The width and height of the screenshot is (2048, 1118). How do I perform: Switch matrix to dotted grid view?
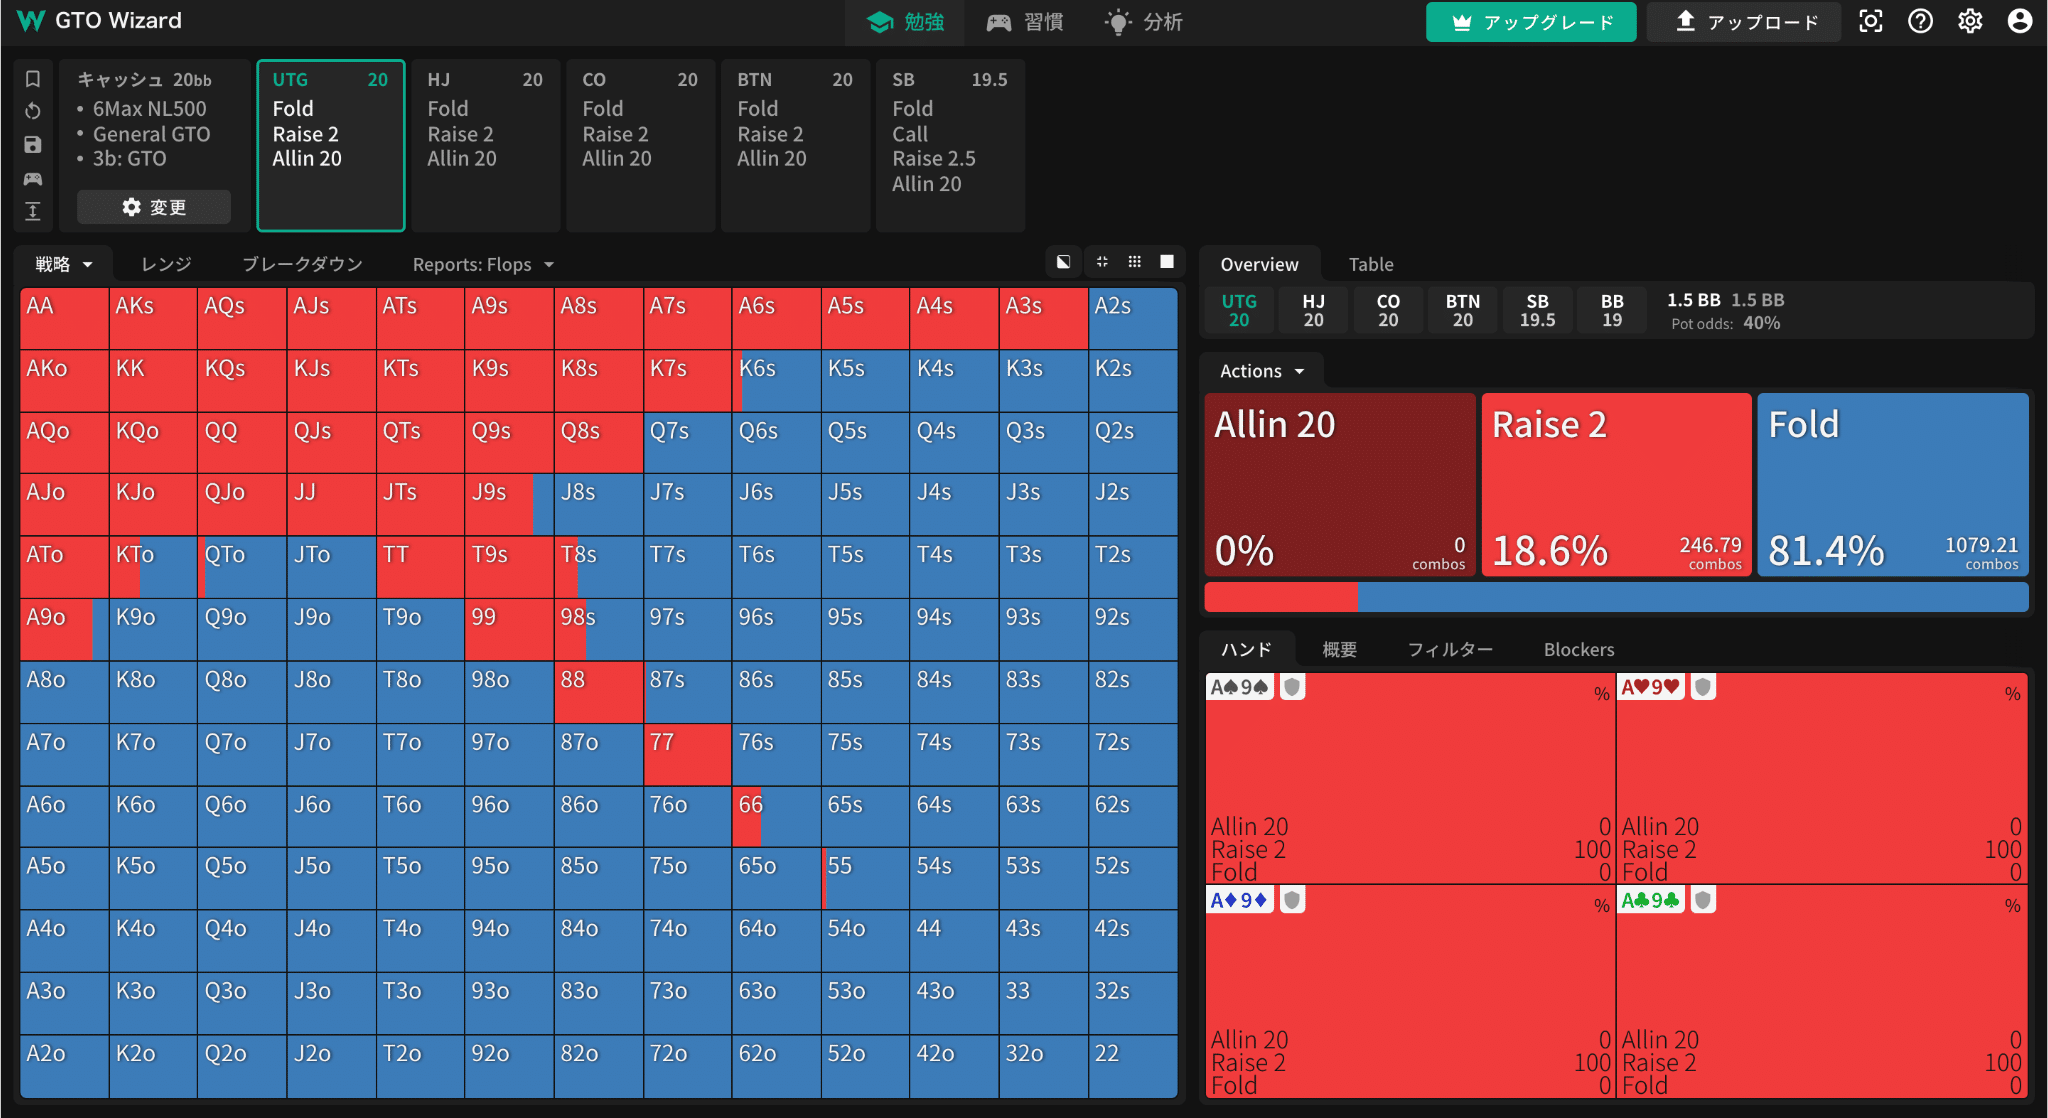click(1134, 262)
